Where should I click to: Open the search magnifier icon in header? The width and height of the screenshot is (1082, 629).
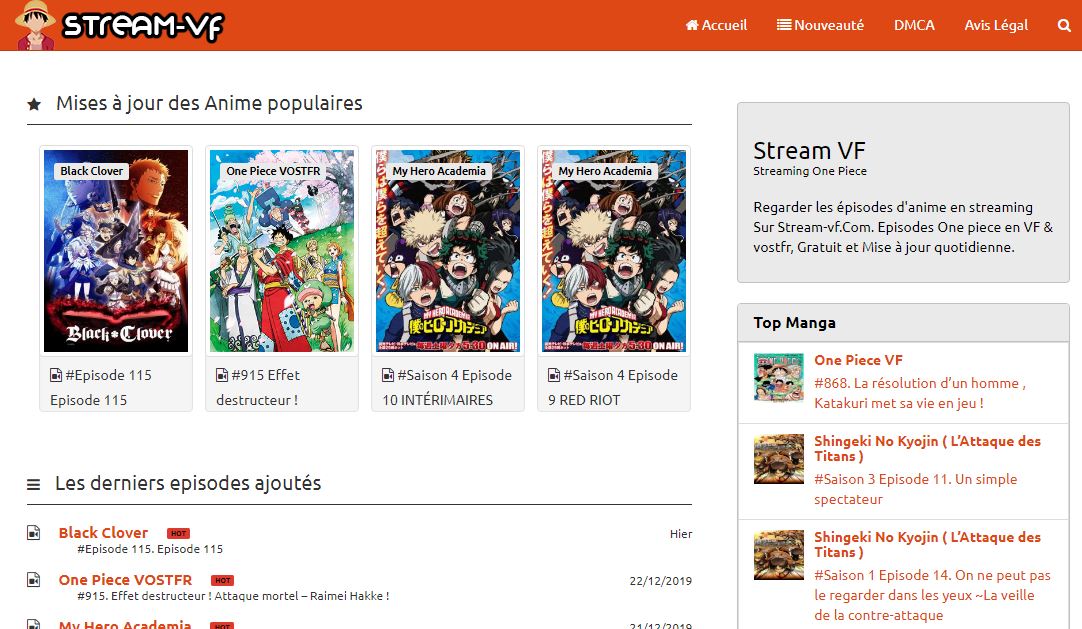[x=1064, y=26]
